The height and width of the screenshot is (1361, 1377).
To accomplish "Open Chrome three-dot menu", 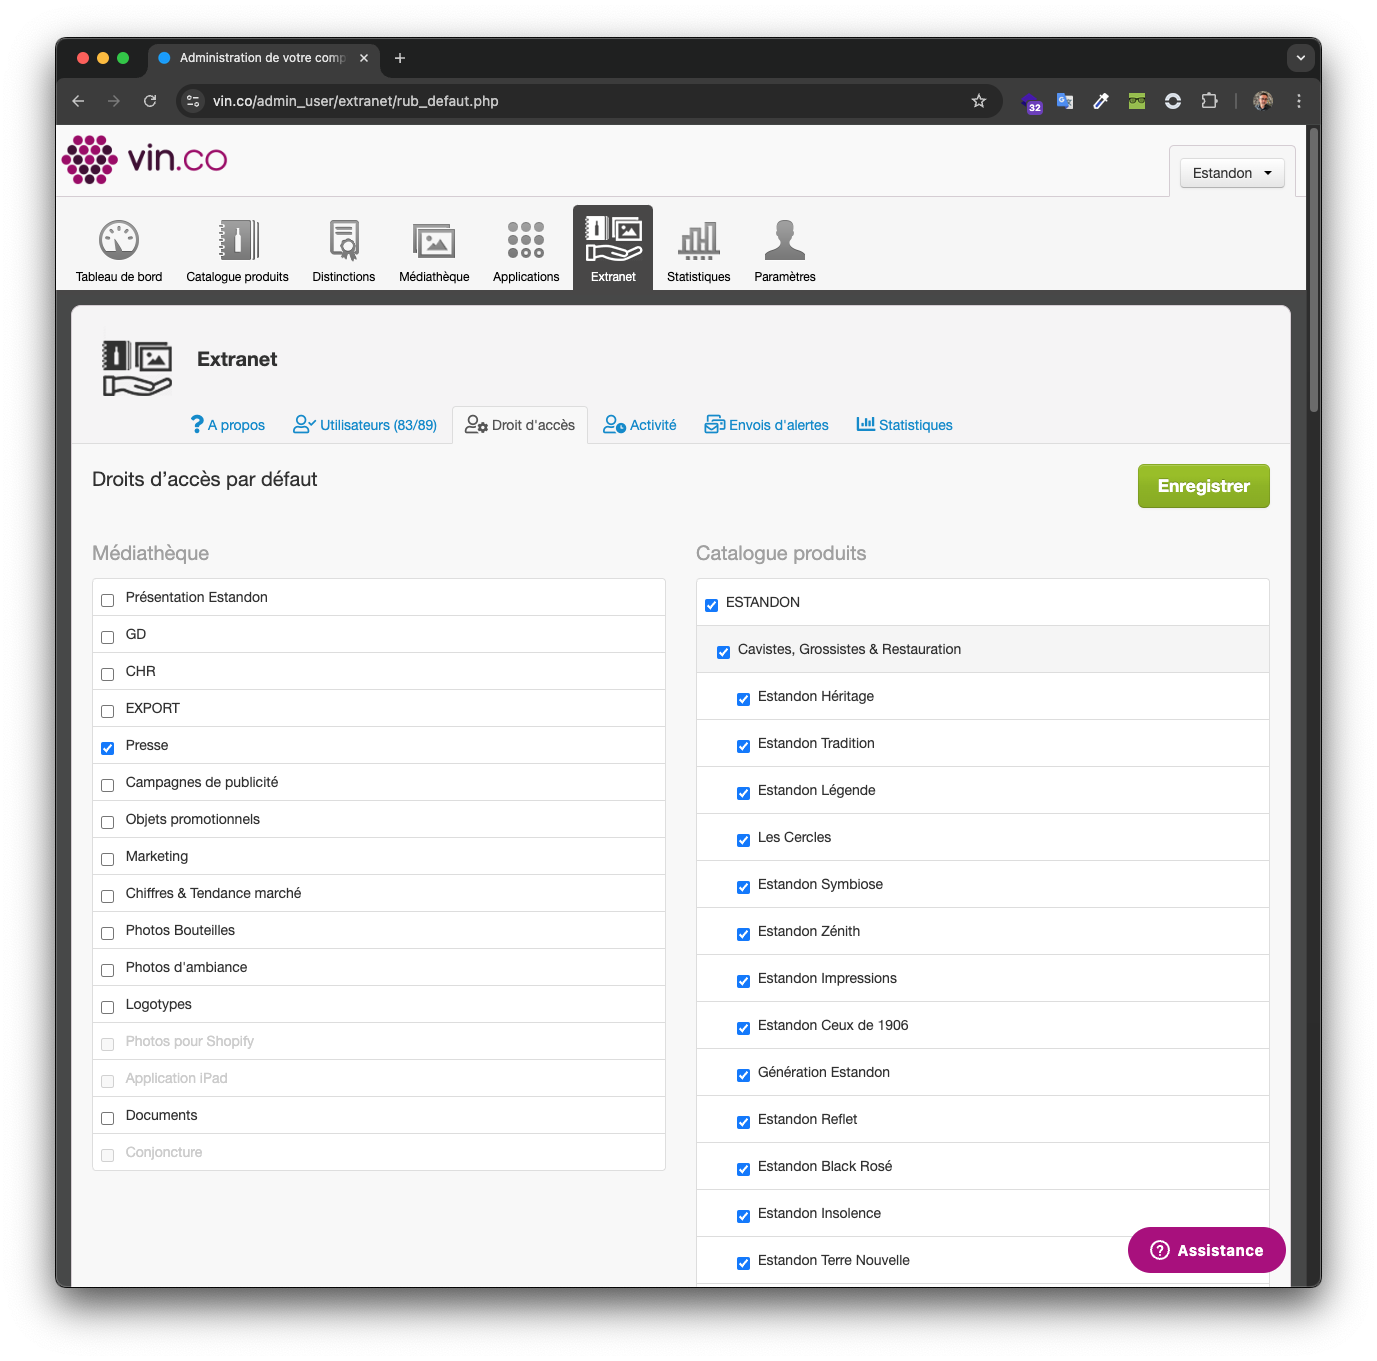I will pyautogui.click(x=1299, y=101).
